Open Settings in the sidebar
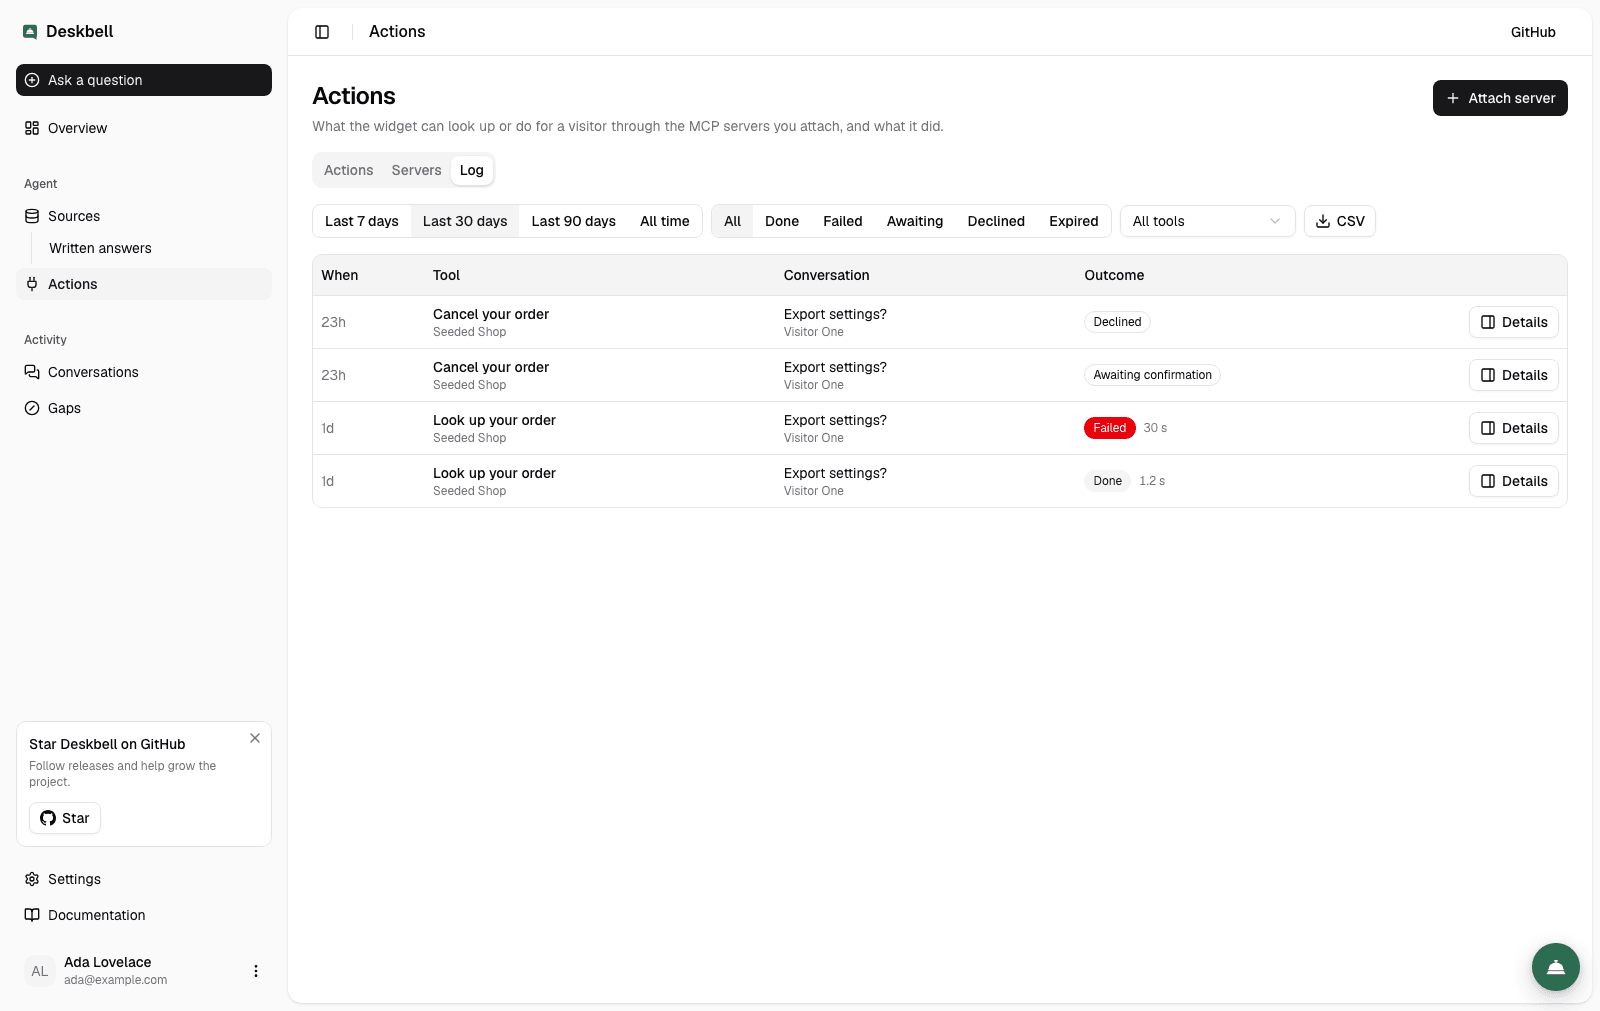Screen dimensions: 1600x1011 click(144, 879)
